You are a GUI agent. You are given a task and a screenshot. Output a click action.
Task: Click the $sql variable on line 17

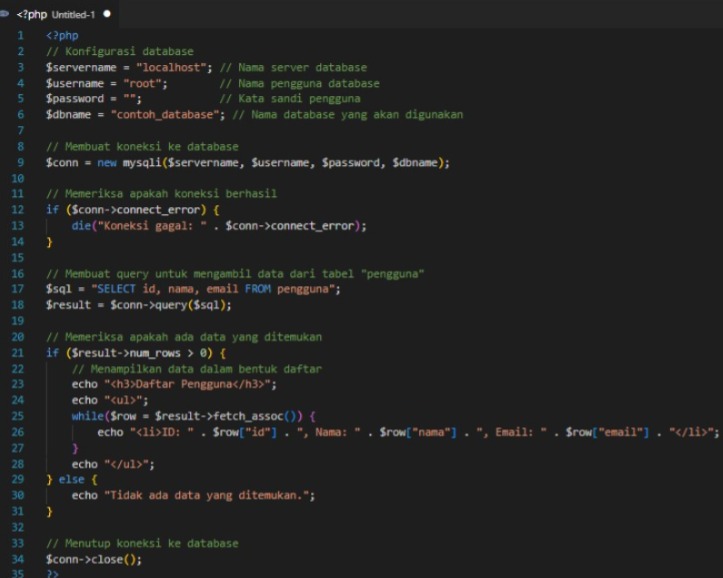[x=59, y=289]
